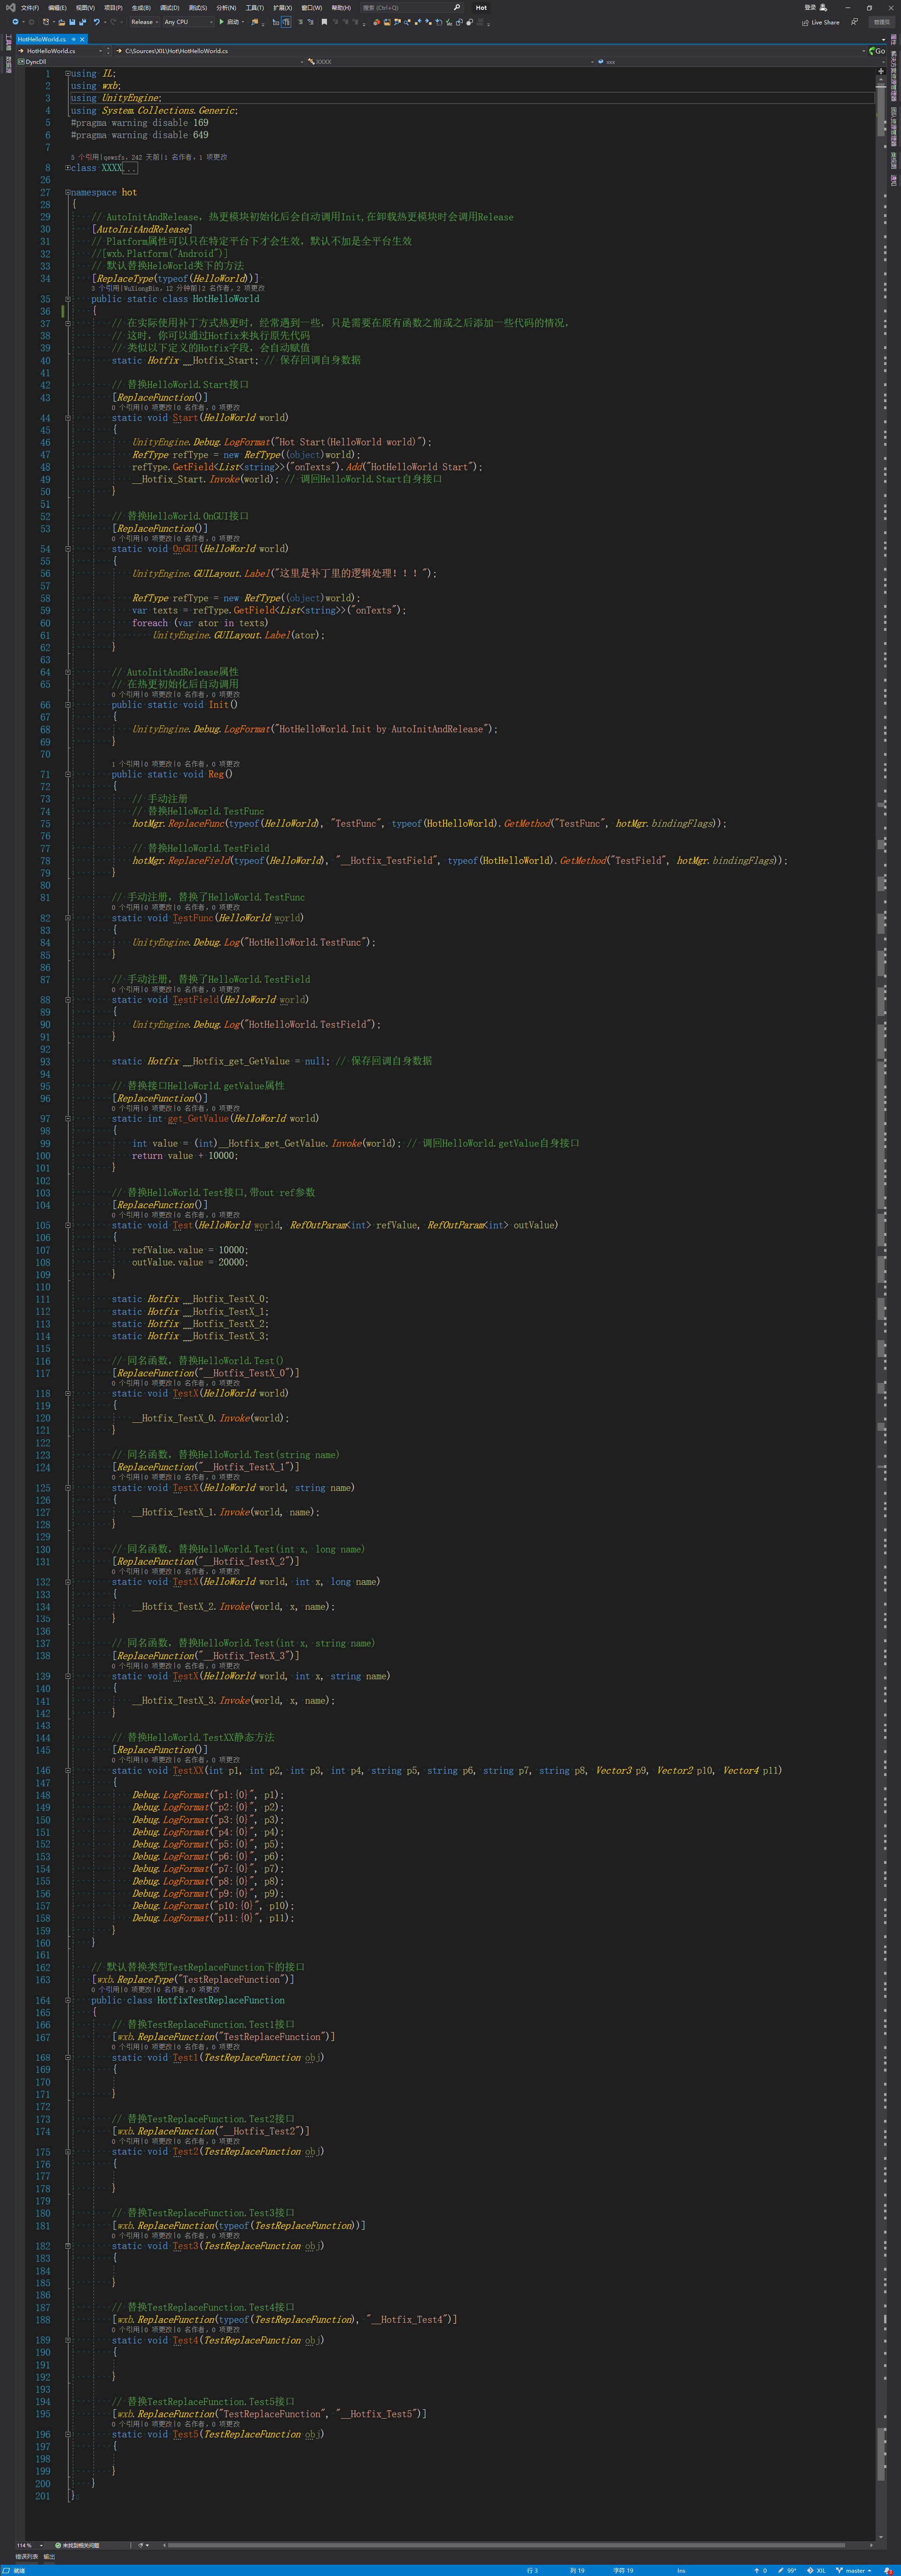Click line number 164 in the gutter
Screen dimensions: 901x2576
point(43,2000)
